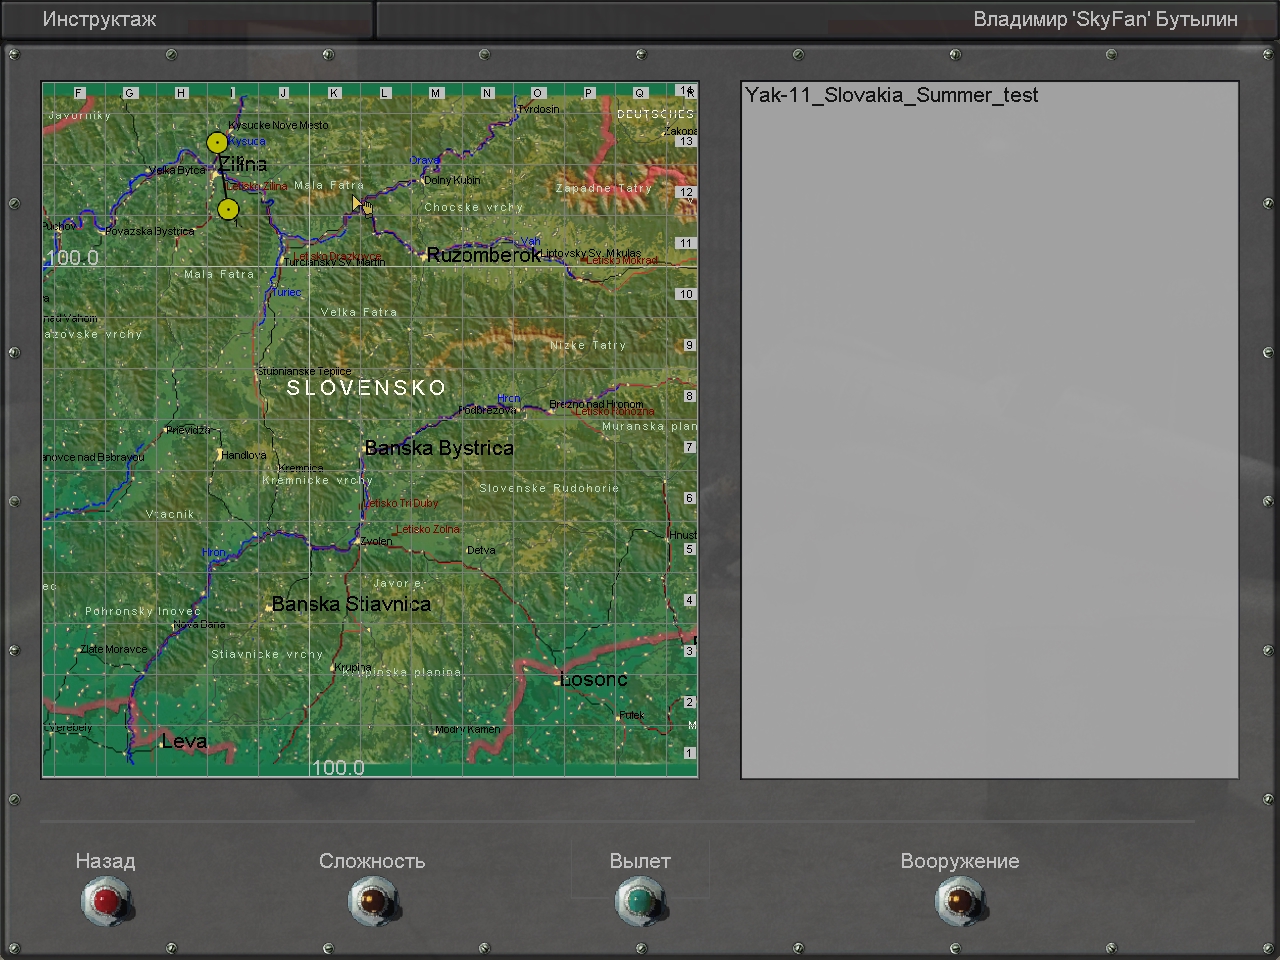1280x960 pixels.
Task: Click the Leva town on the map
Action: point(184,741)
